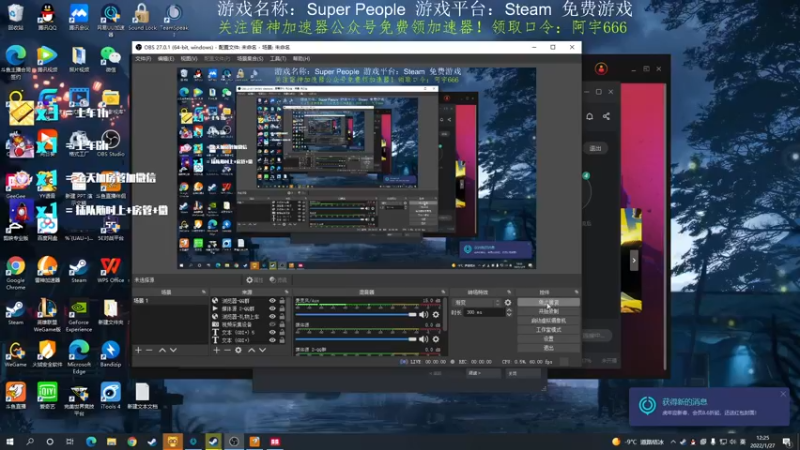The image size is (800, 450).
Task: Remove selected source with the minus icon
Action: (227, 350)
